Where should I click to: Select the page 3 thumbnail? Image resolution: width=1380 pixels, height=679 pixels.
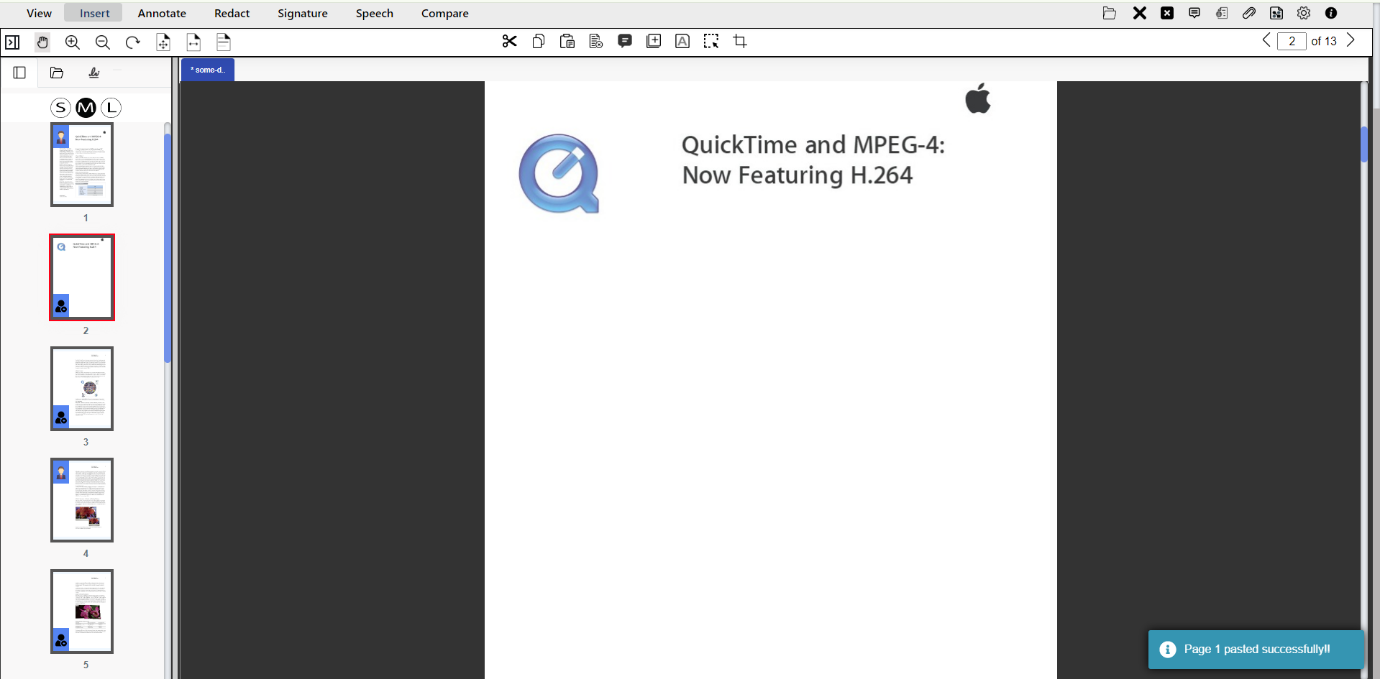[x=82, y=388]
